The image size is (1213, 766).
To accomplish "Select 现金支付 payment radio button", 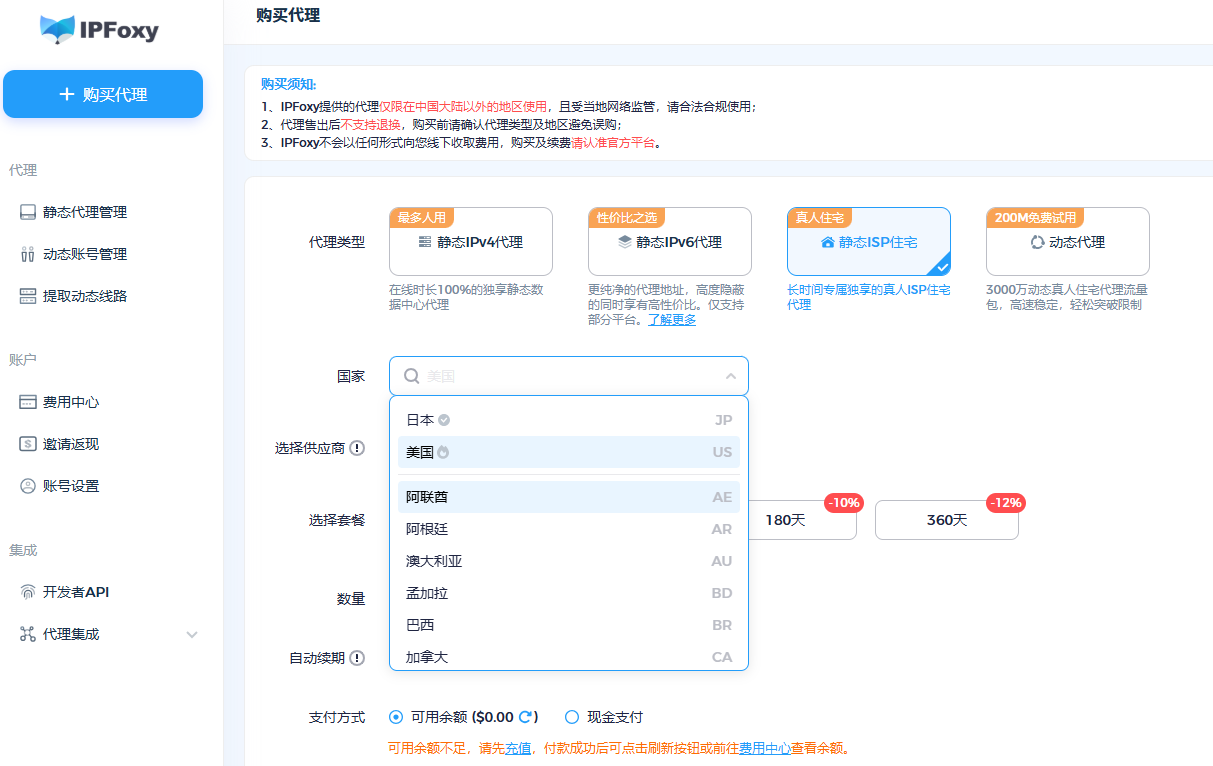I will click(572, 717).
